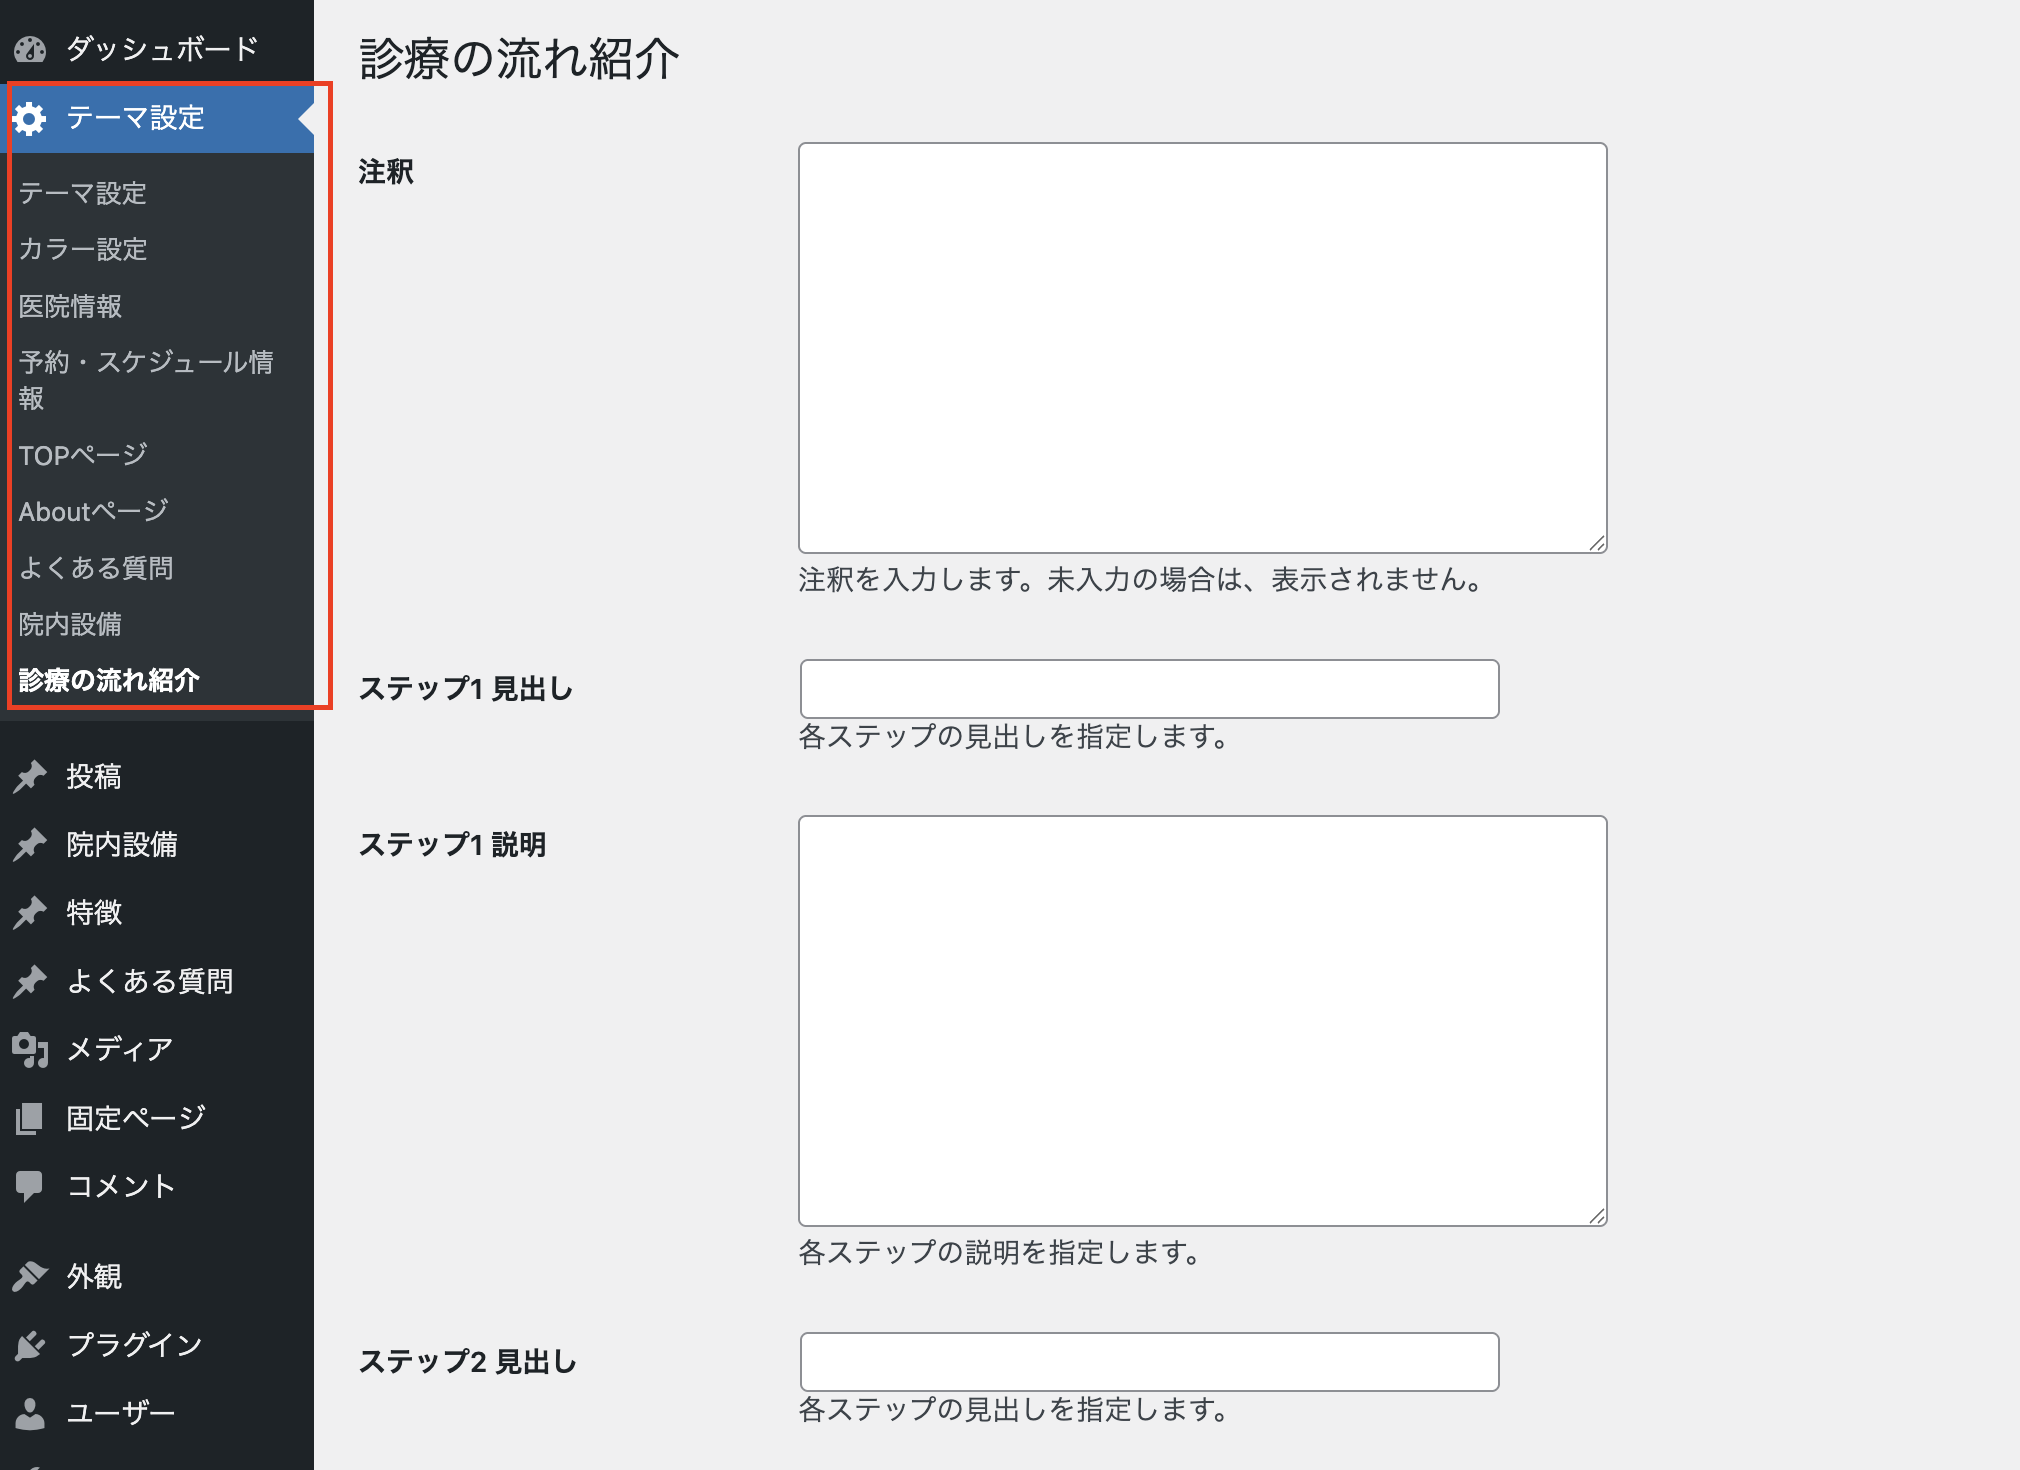This screenshot has height=1470, width=2020.
Task: Focus the ステップ1 見出し text field
Action: 1149,689
